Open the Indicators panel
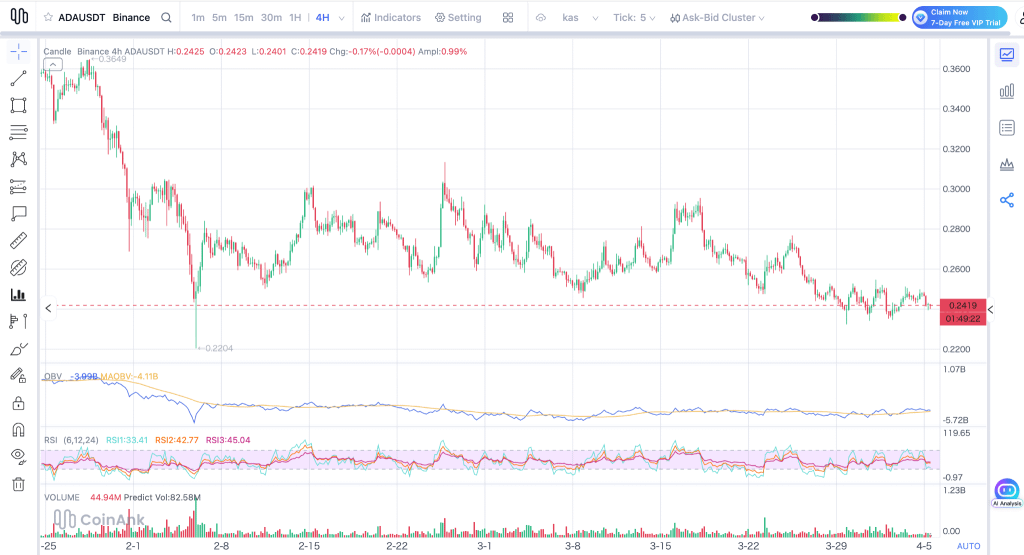The image size is (1024, 555). click(391, 18)
